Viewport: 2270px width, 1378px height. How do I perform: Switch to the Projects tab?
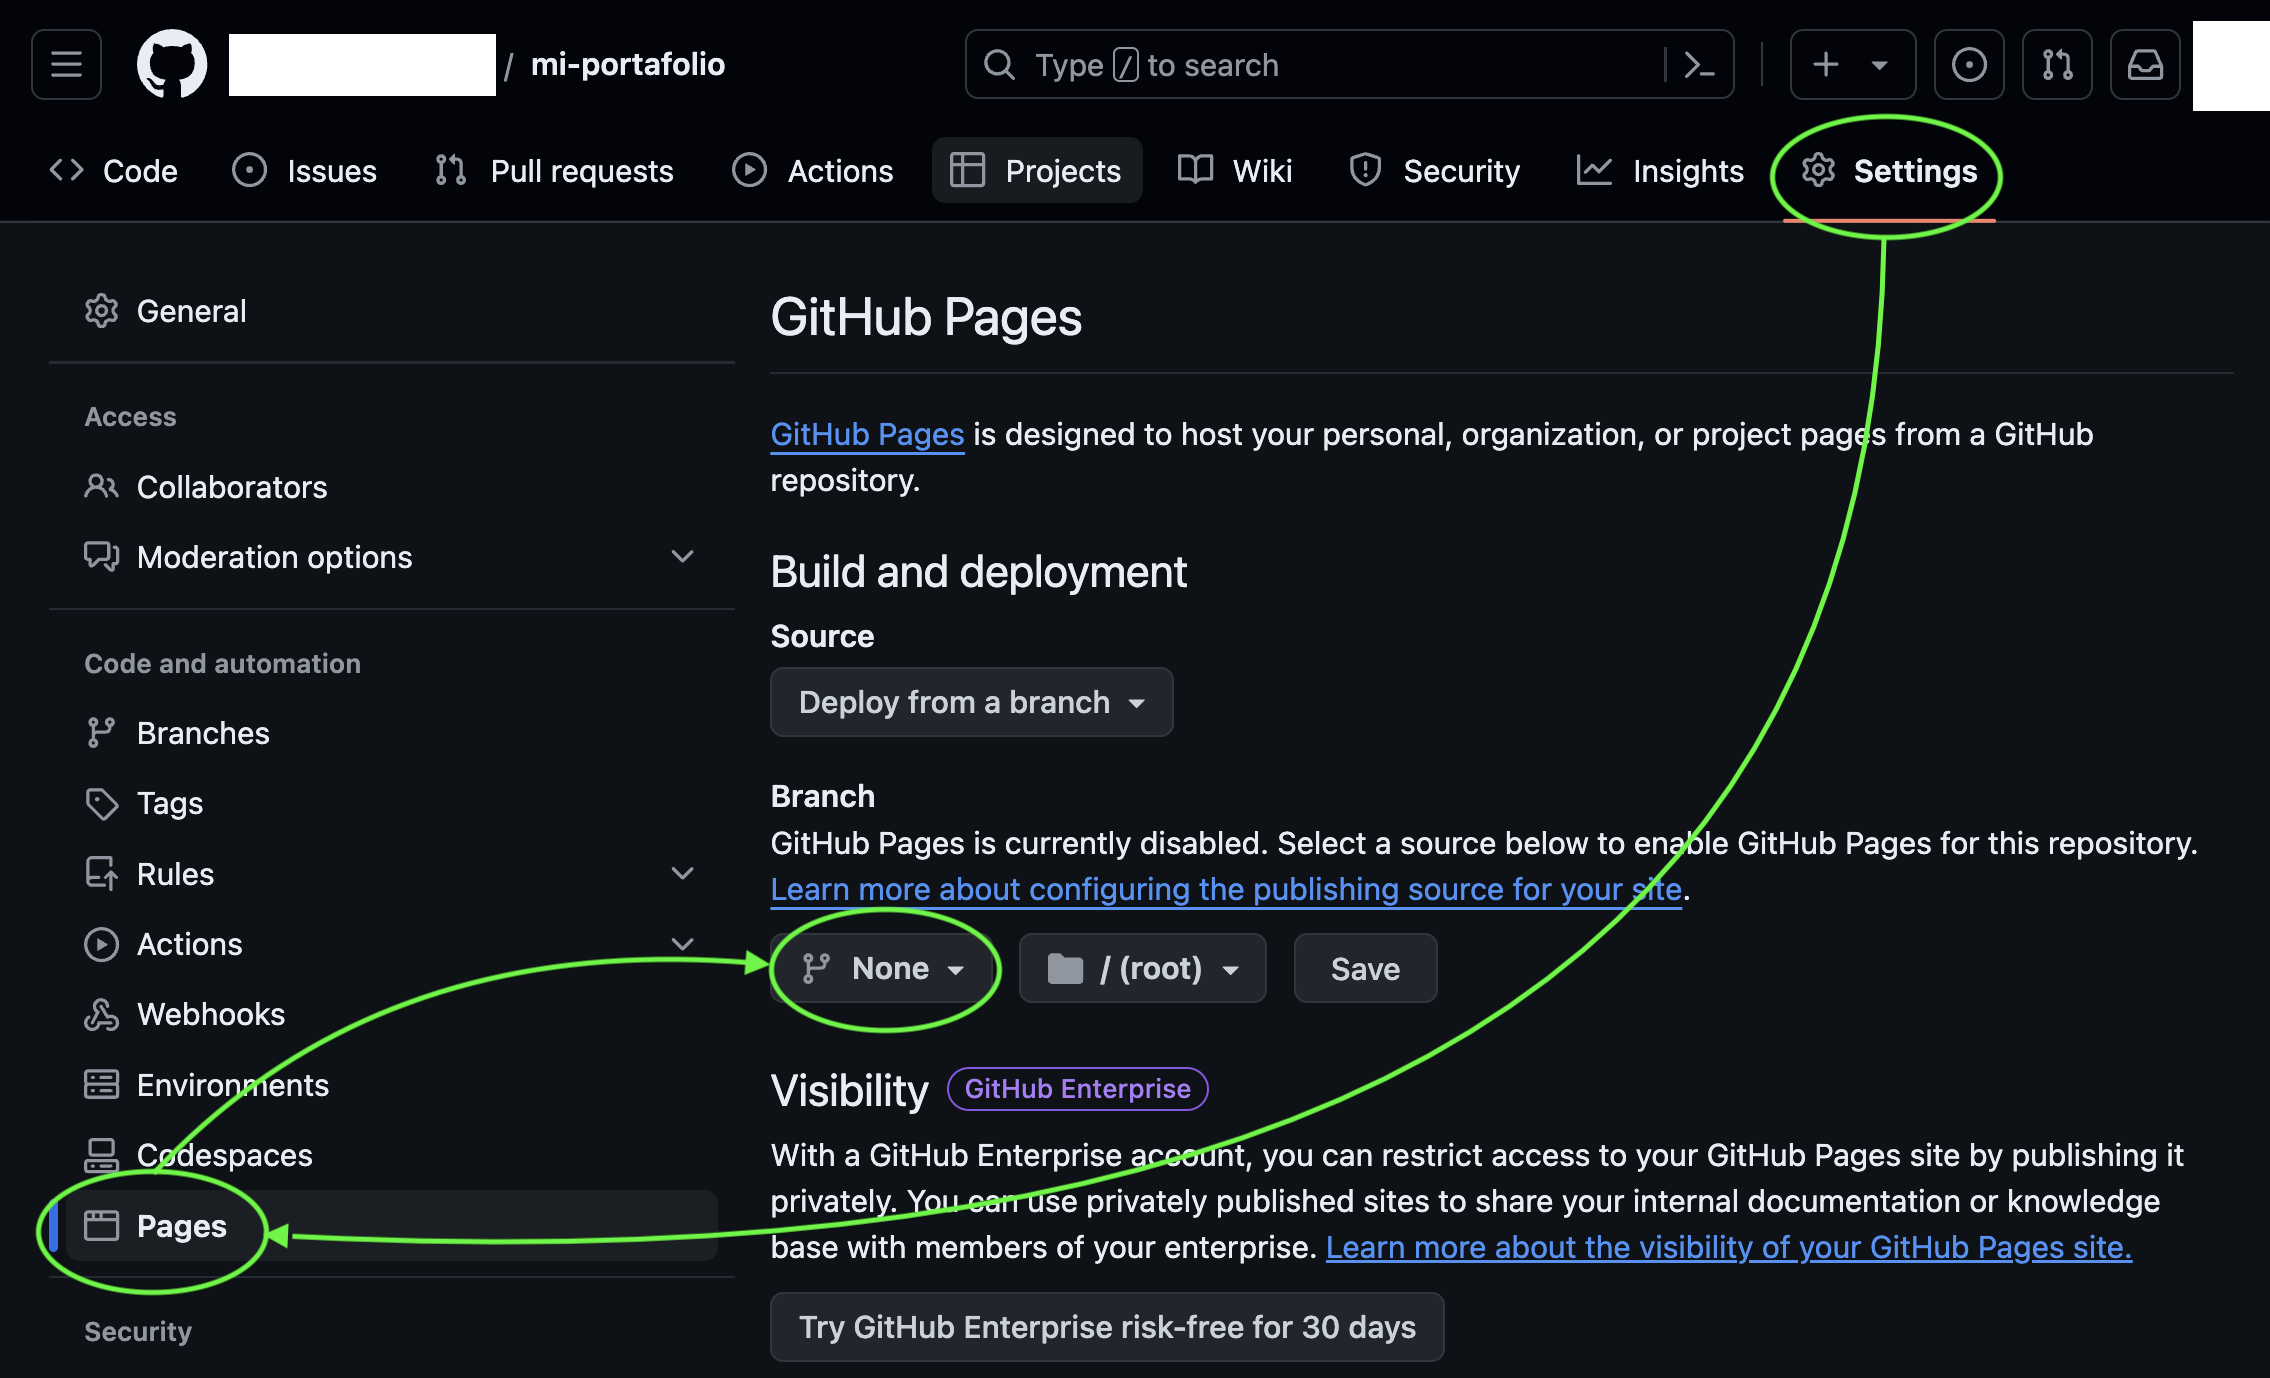[1036, 171]
